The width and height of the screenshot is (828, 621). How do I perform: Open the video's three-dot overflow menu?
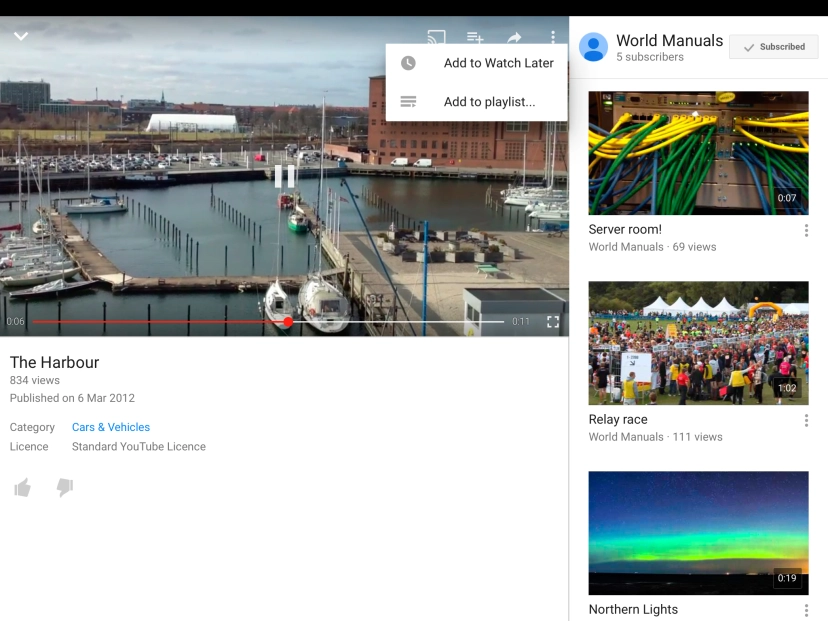click(552, 36)
